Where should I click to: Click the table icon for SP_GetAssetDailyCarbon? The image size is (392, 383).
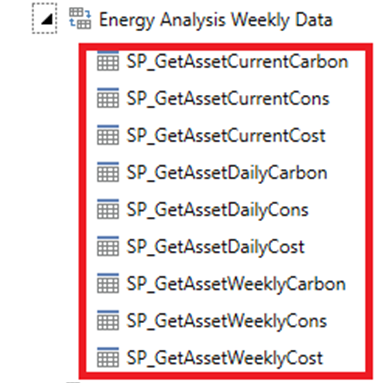[108, 172]
